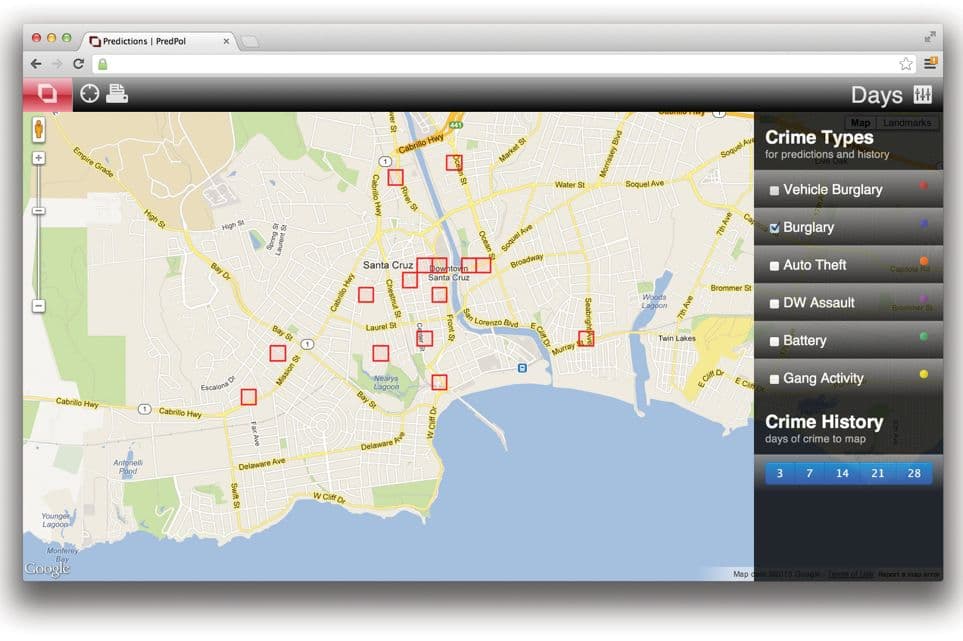Click the Twin Lakes map label
963x641 pixels.
click(x=677, y=338)
